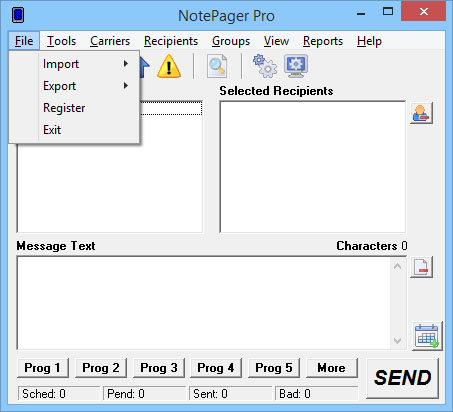Click the Prog 4 button
Image resolution: width=453 pixels, height=412 pixels.
pos(216,368)
